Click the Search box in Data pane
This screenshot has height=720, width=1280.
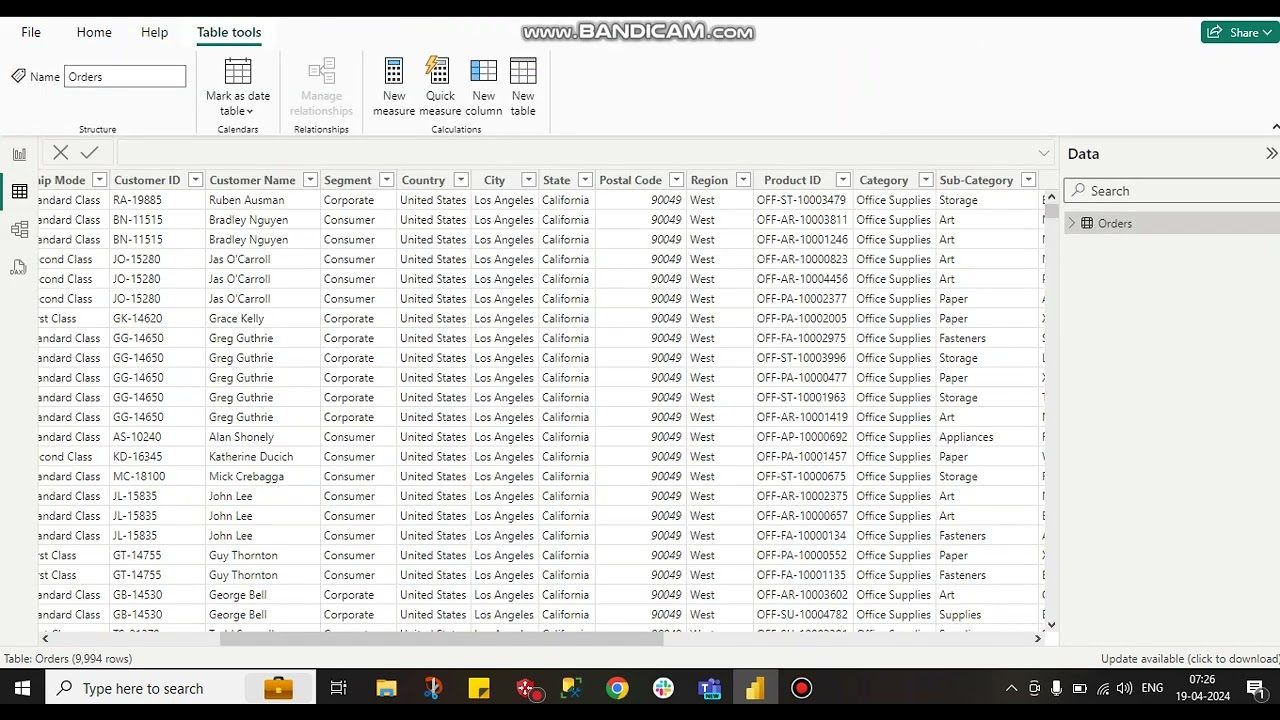tap(1172, 190)
